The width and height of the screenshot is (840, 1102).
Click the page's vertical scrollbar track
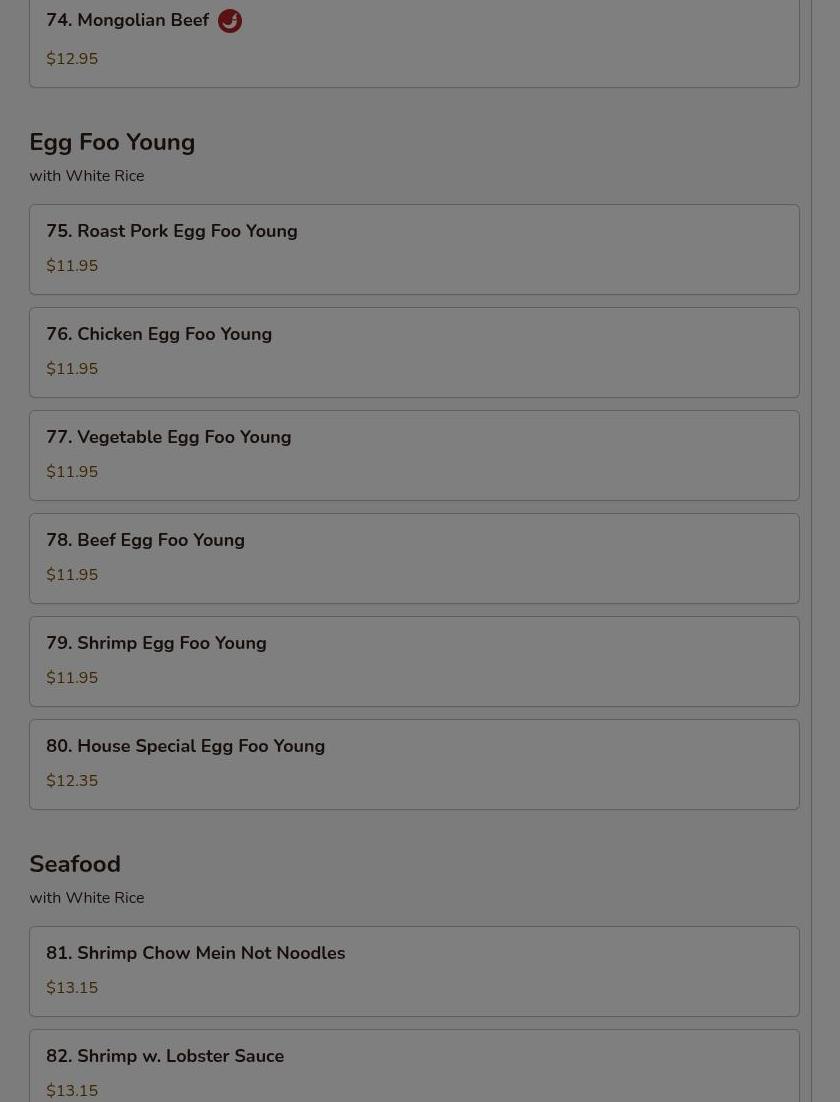coord(826,551)
